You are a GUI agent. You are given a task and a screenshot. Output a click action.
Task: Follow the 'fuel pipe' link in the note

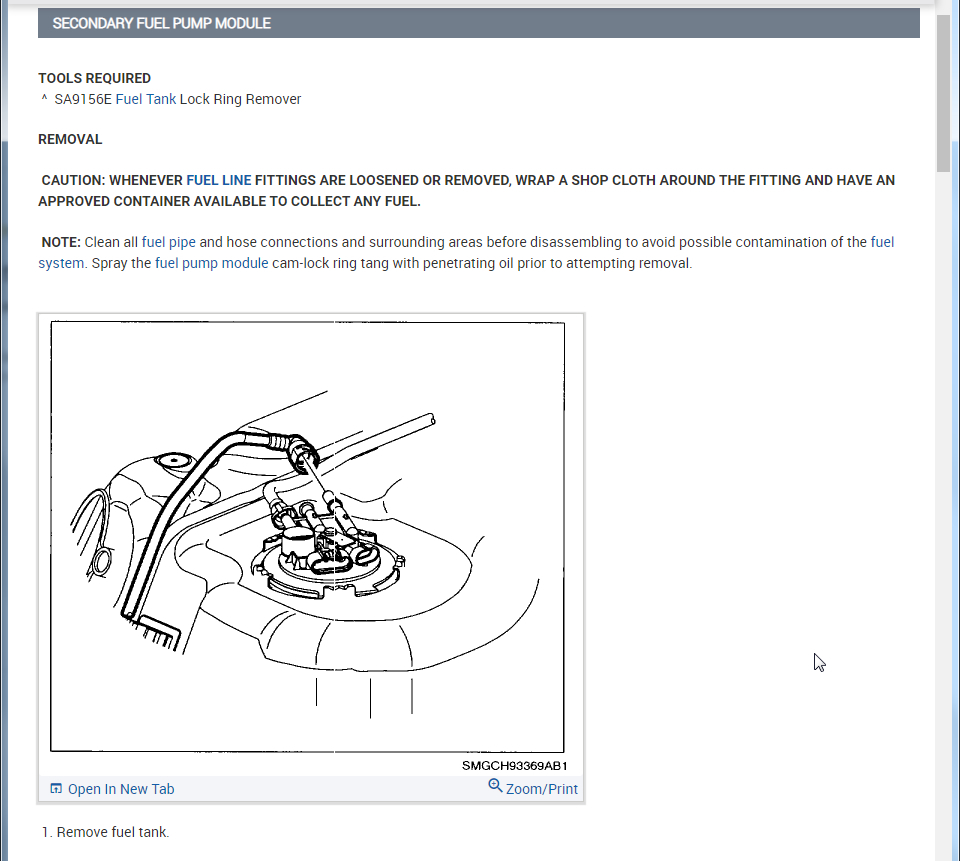(x=168, y=242)
